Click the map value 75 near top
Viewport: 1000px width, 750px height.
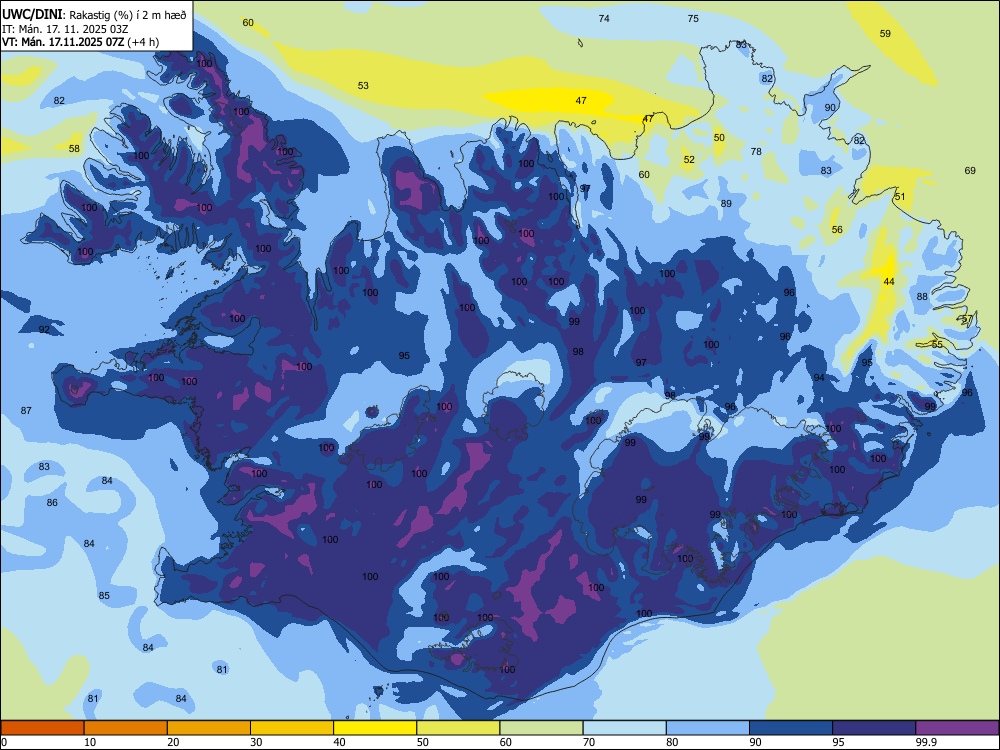693,18
